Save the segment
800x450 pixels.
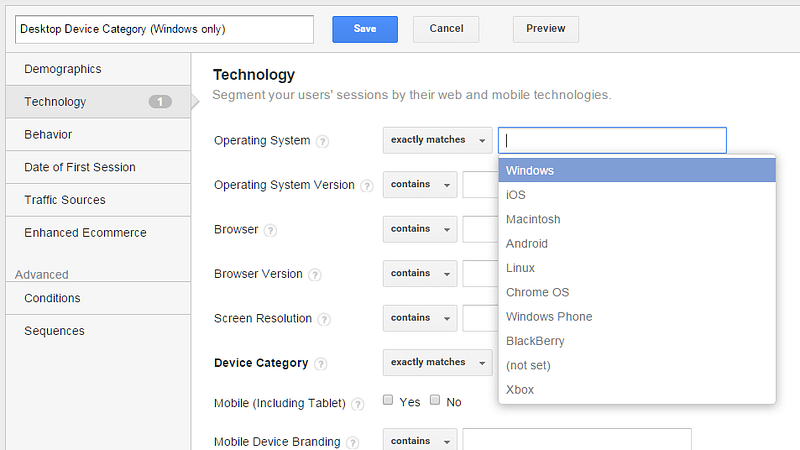coord(365,29)
